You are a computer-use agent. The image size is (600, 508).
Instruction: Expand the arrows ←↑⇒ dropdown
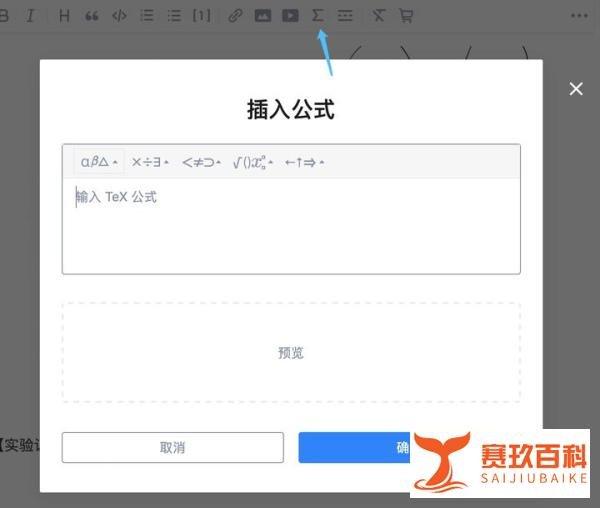pyautogui.click(x=305, y=162)
